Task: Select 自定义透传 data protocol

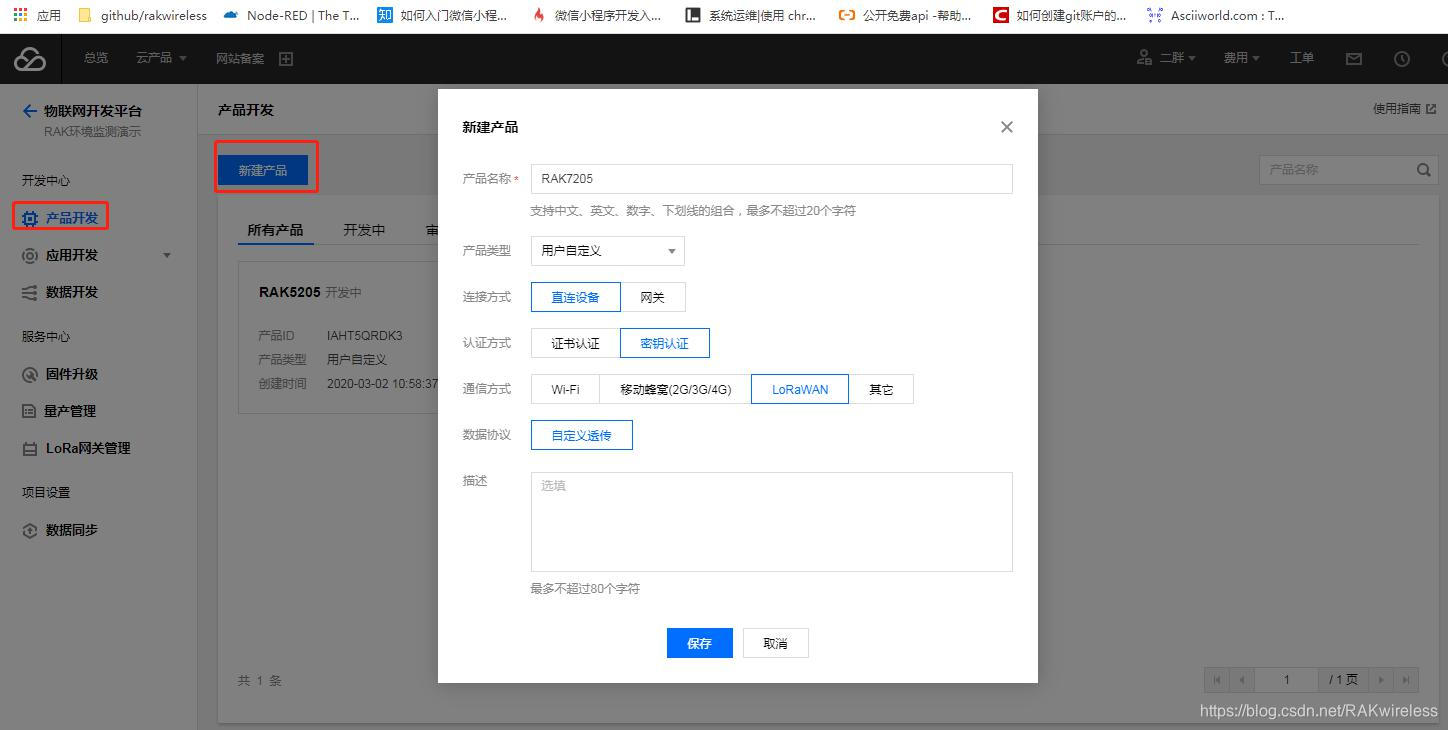Action: coord(582,435)
